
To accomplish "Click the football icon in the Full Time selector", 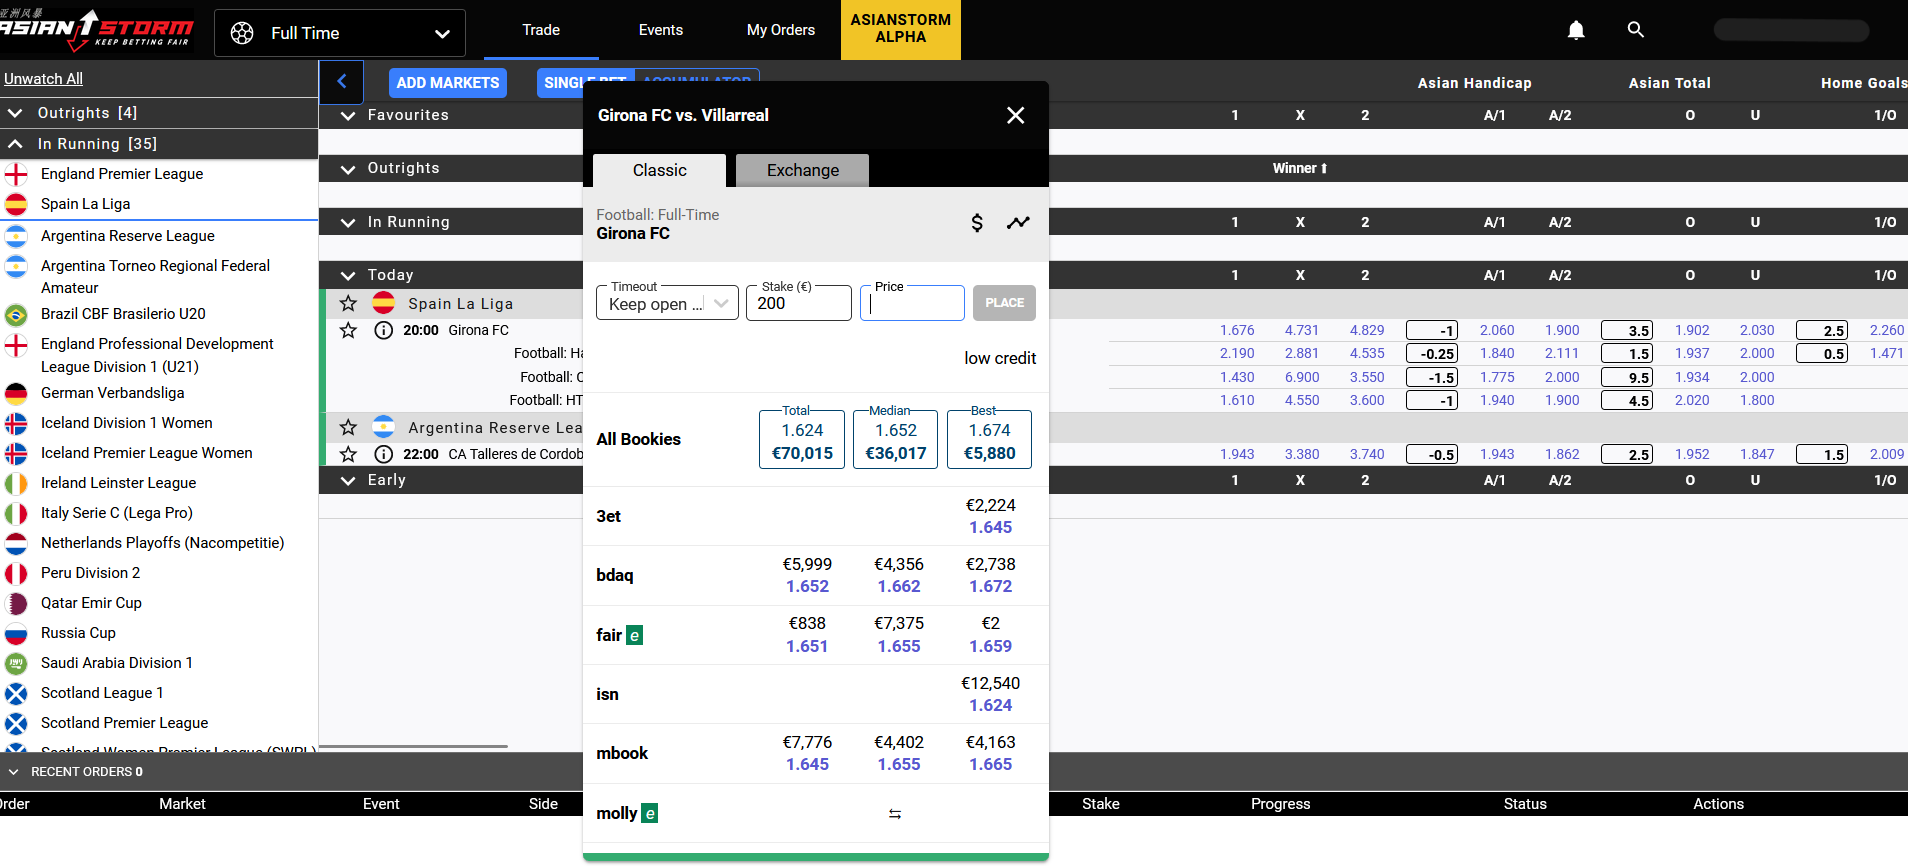I will coord(242,33).
